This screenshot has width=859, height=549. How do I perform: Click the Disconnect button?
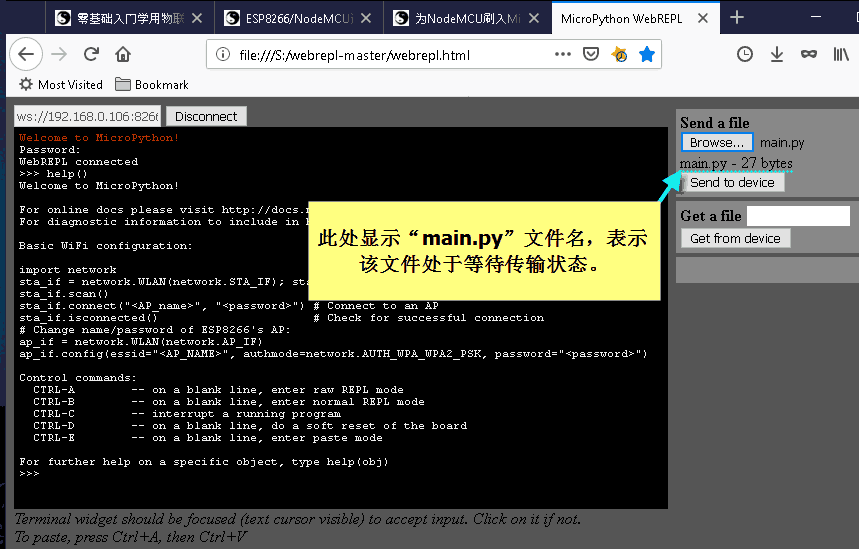206,116
